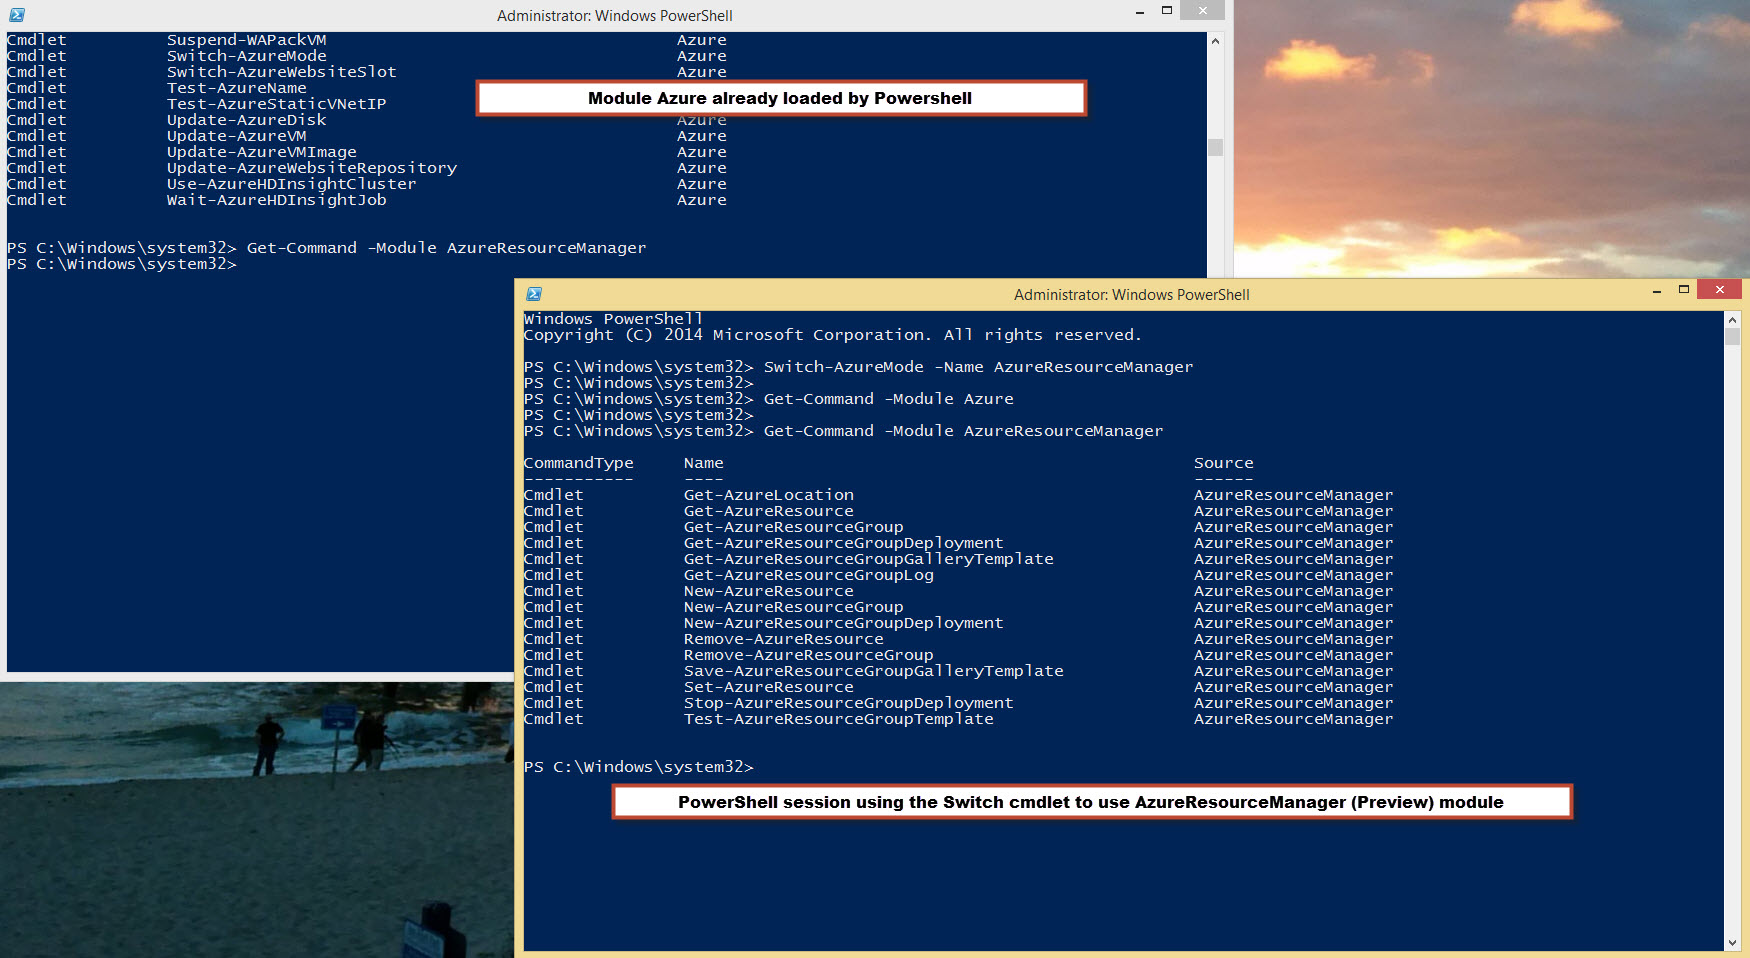Click 'Get-AzureResourceGroup' cmdlet name
The width and height of the screenshot is (1750, 958).
(x=794, y=527)
